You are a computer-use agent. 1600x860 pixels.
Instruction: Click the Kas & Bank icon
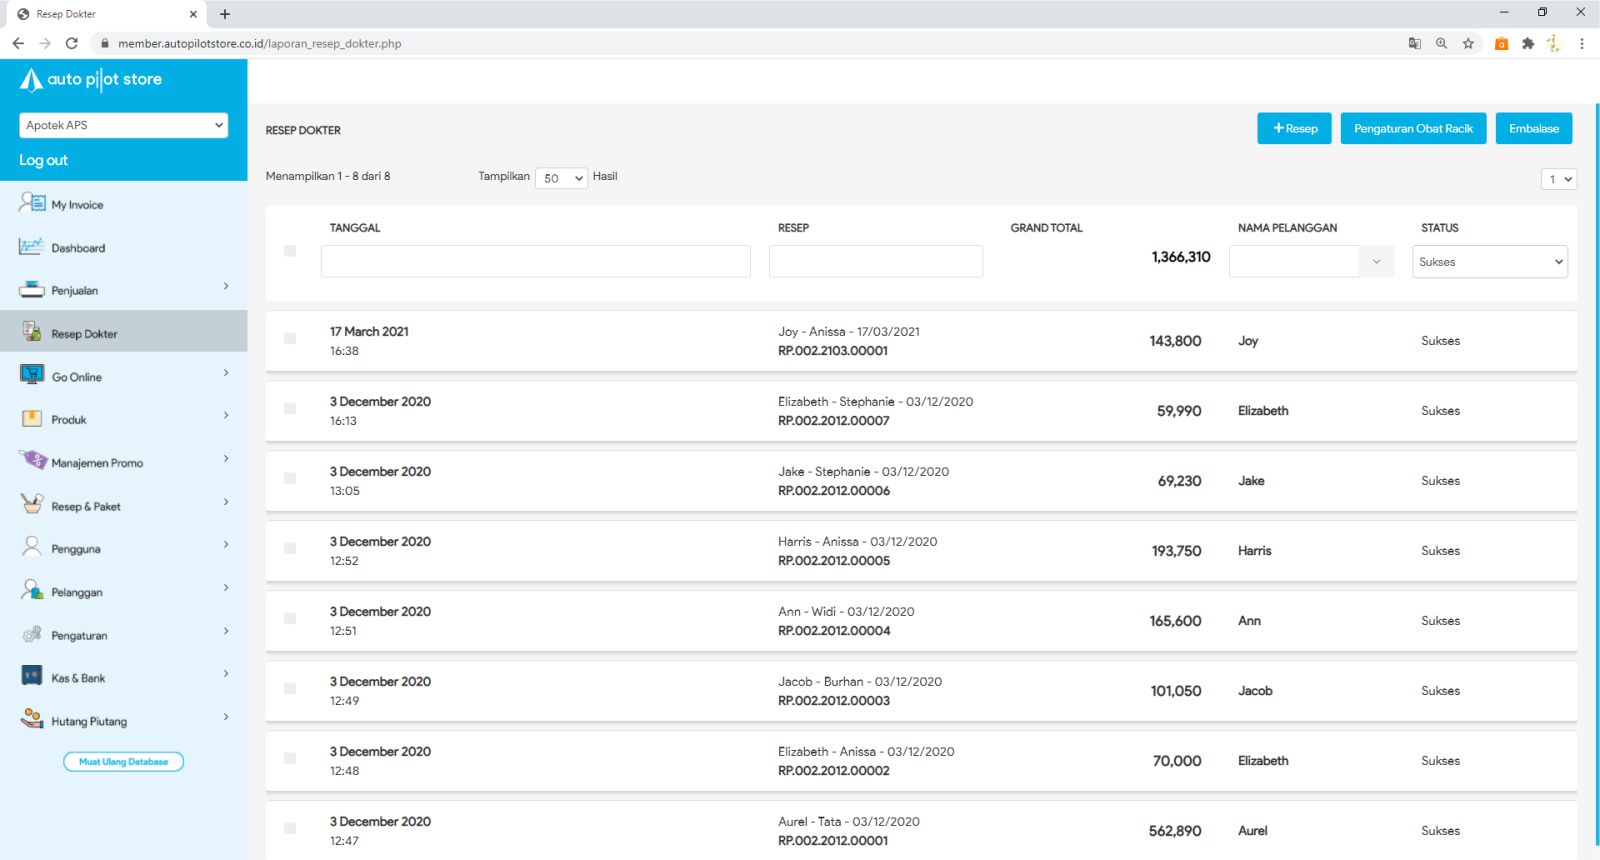coord(32,677)
